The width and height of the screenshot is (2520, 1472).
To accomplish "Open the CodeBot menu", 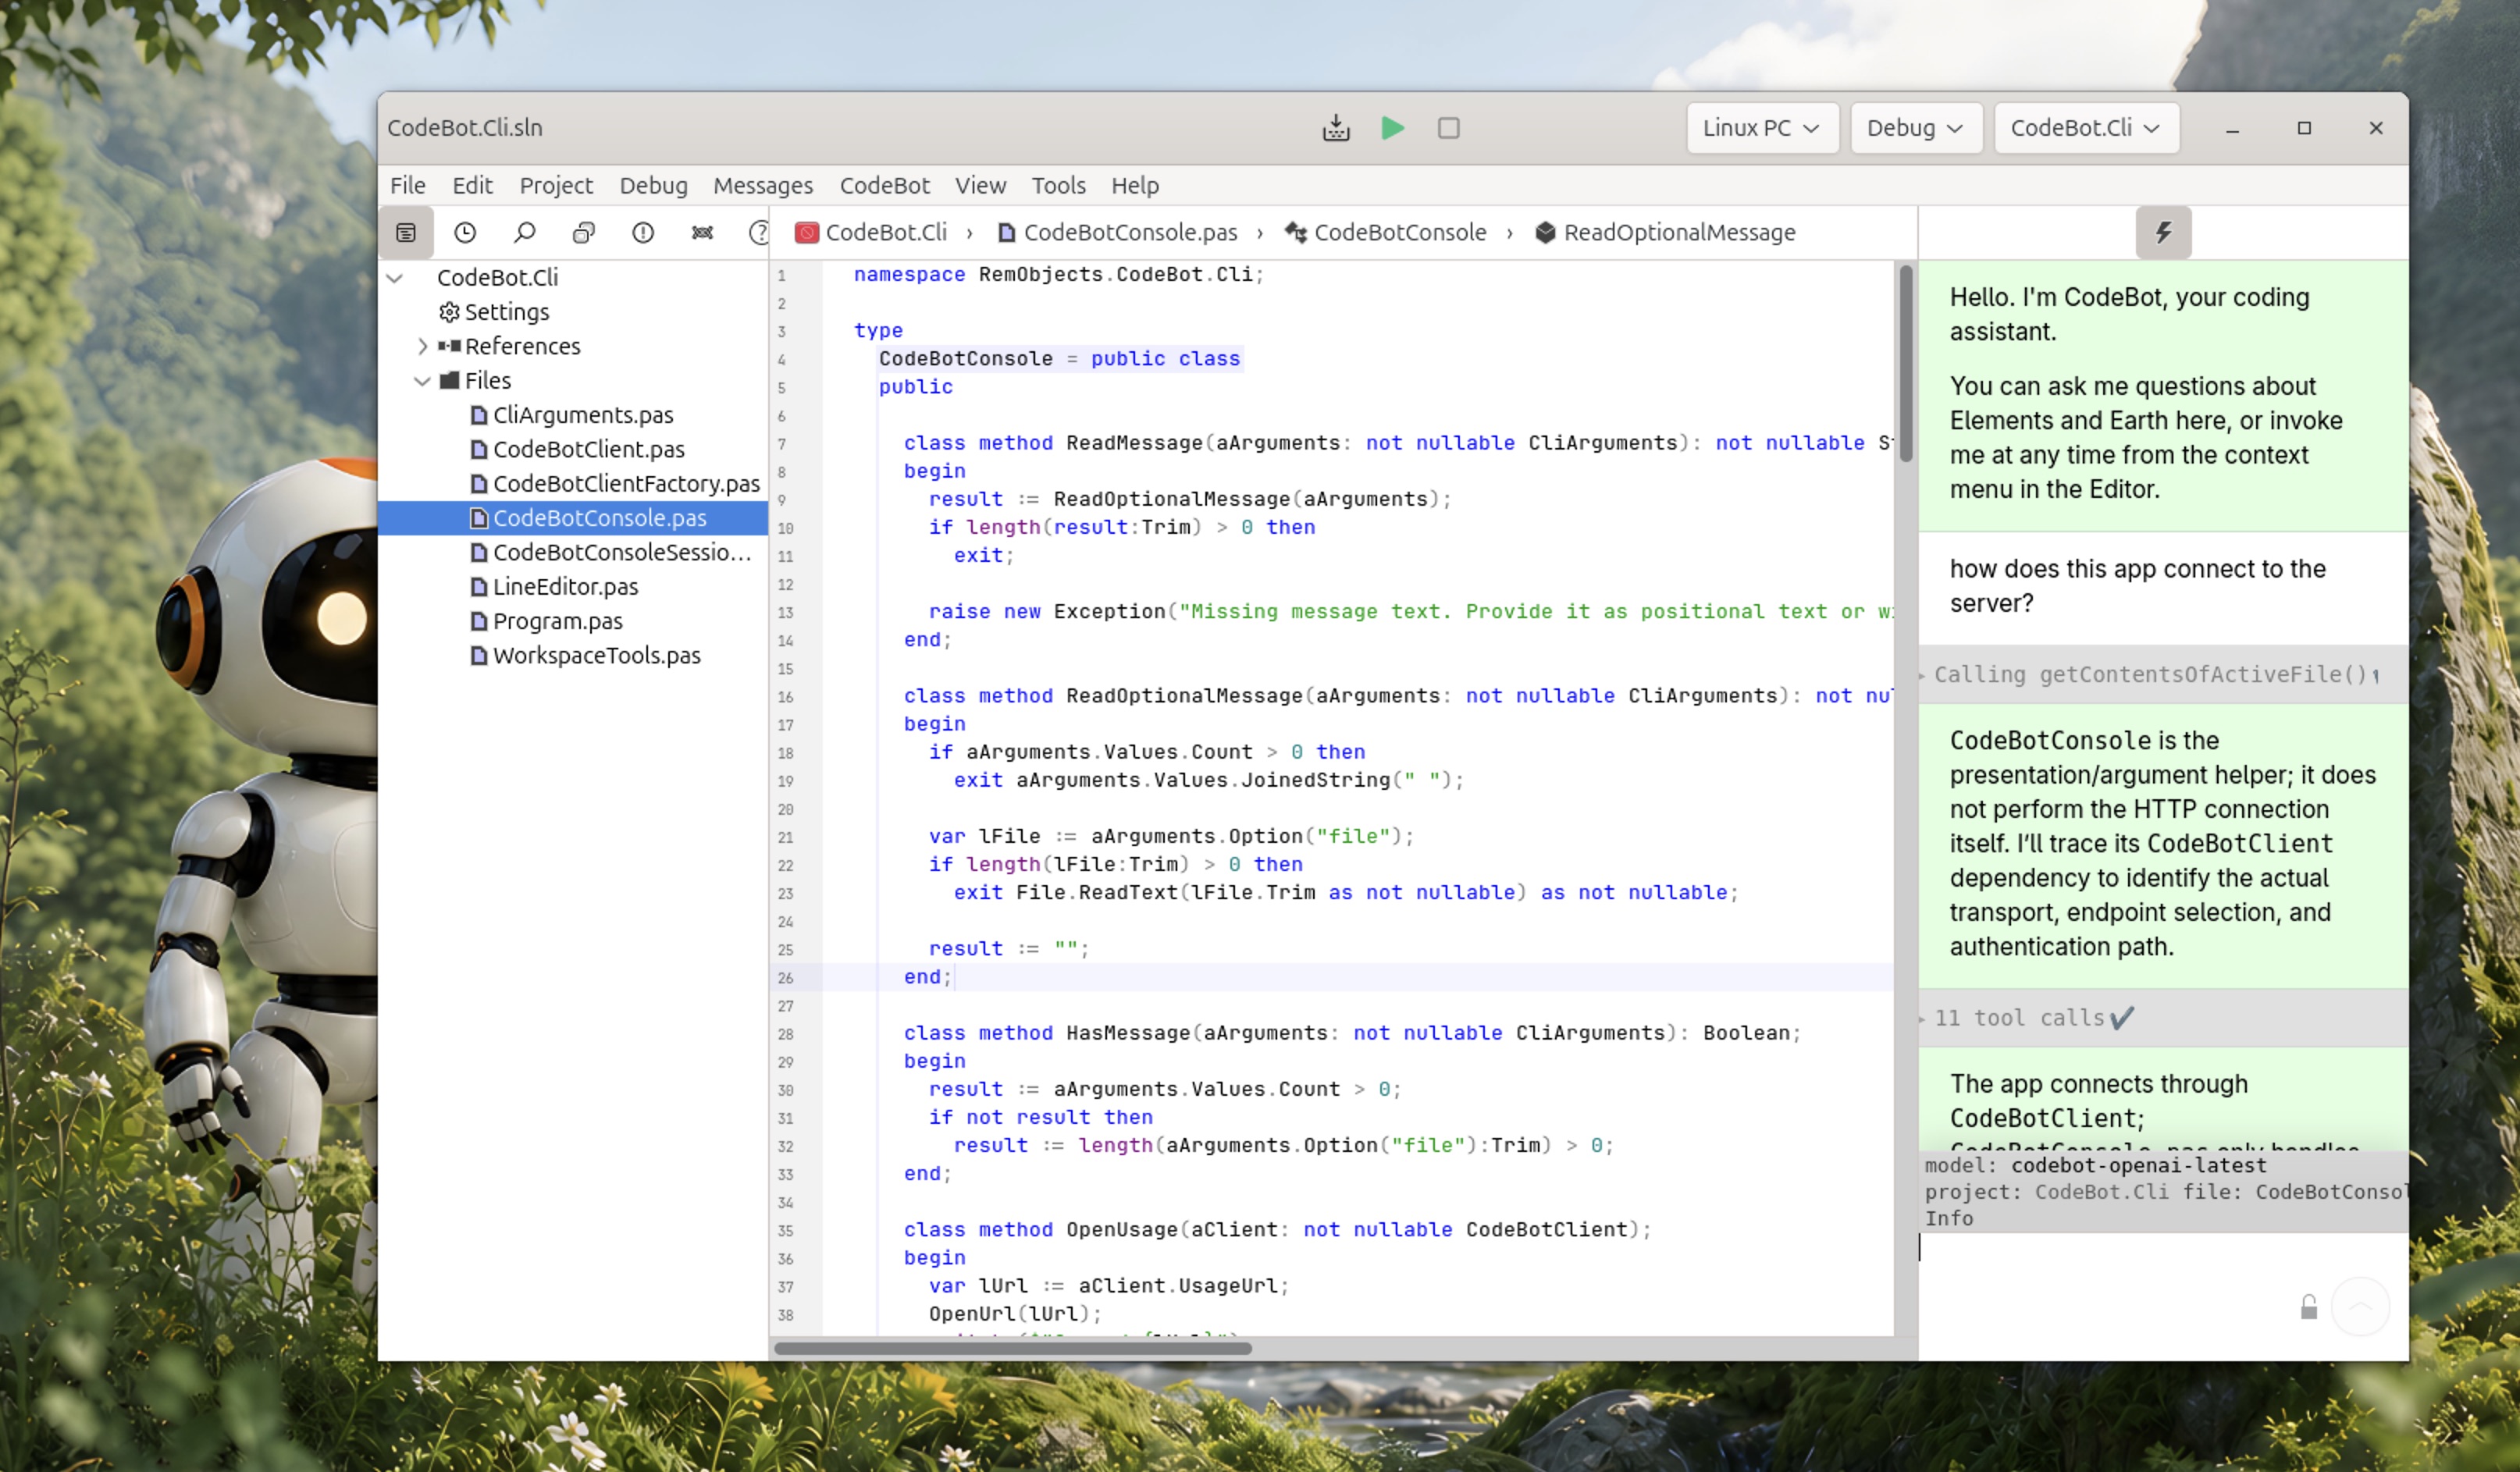I will click(x=884, y=185).
